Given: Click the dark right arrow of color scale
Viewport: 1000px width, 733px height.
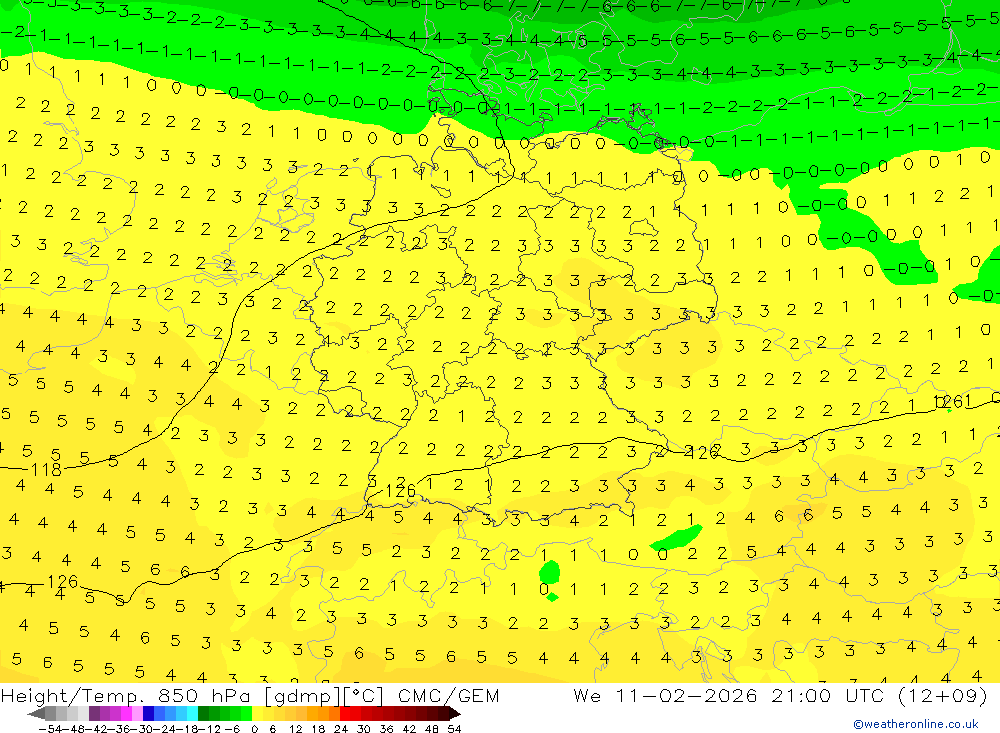Looking at the screenshot, I should tap(455, 713).
